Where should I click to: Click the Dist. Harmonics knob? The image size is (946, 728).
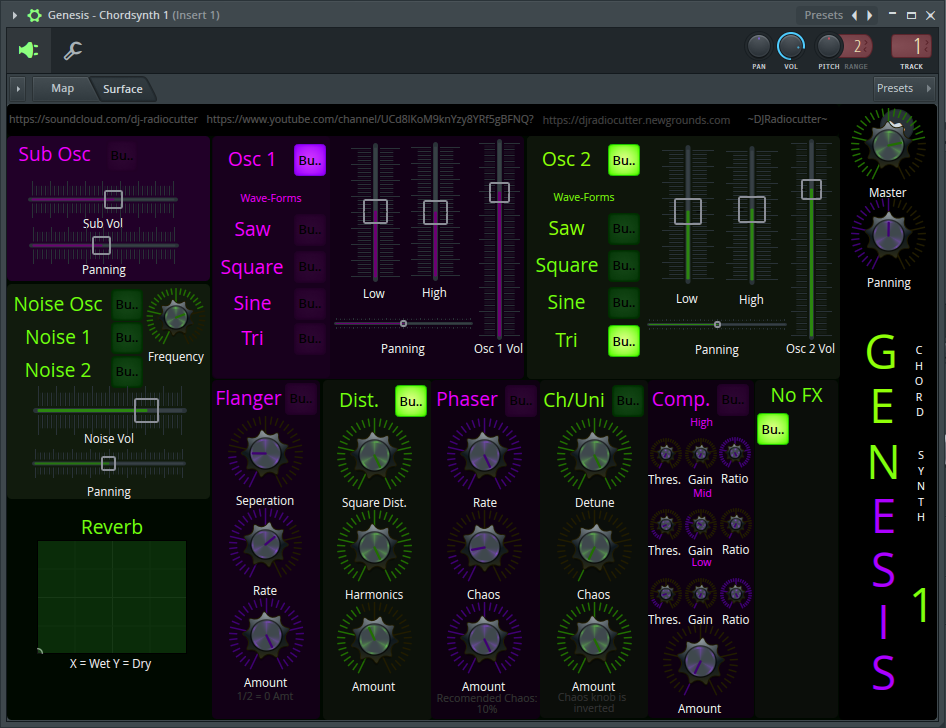click(x=374, y=546)
